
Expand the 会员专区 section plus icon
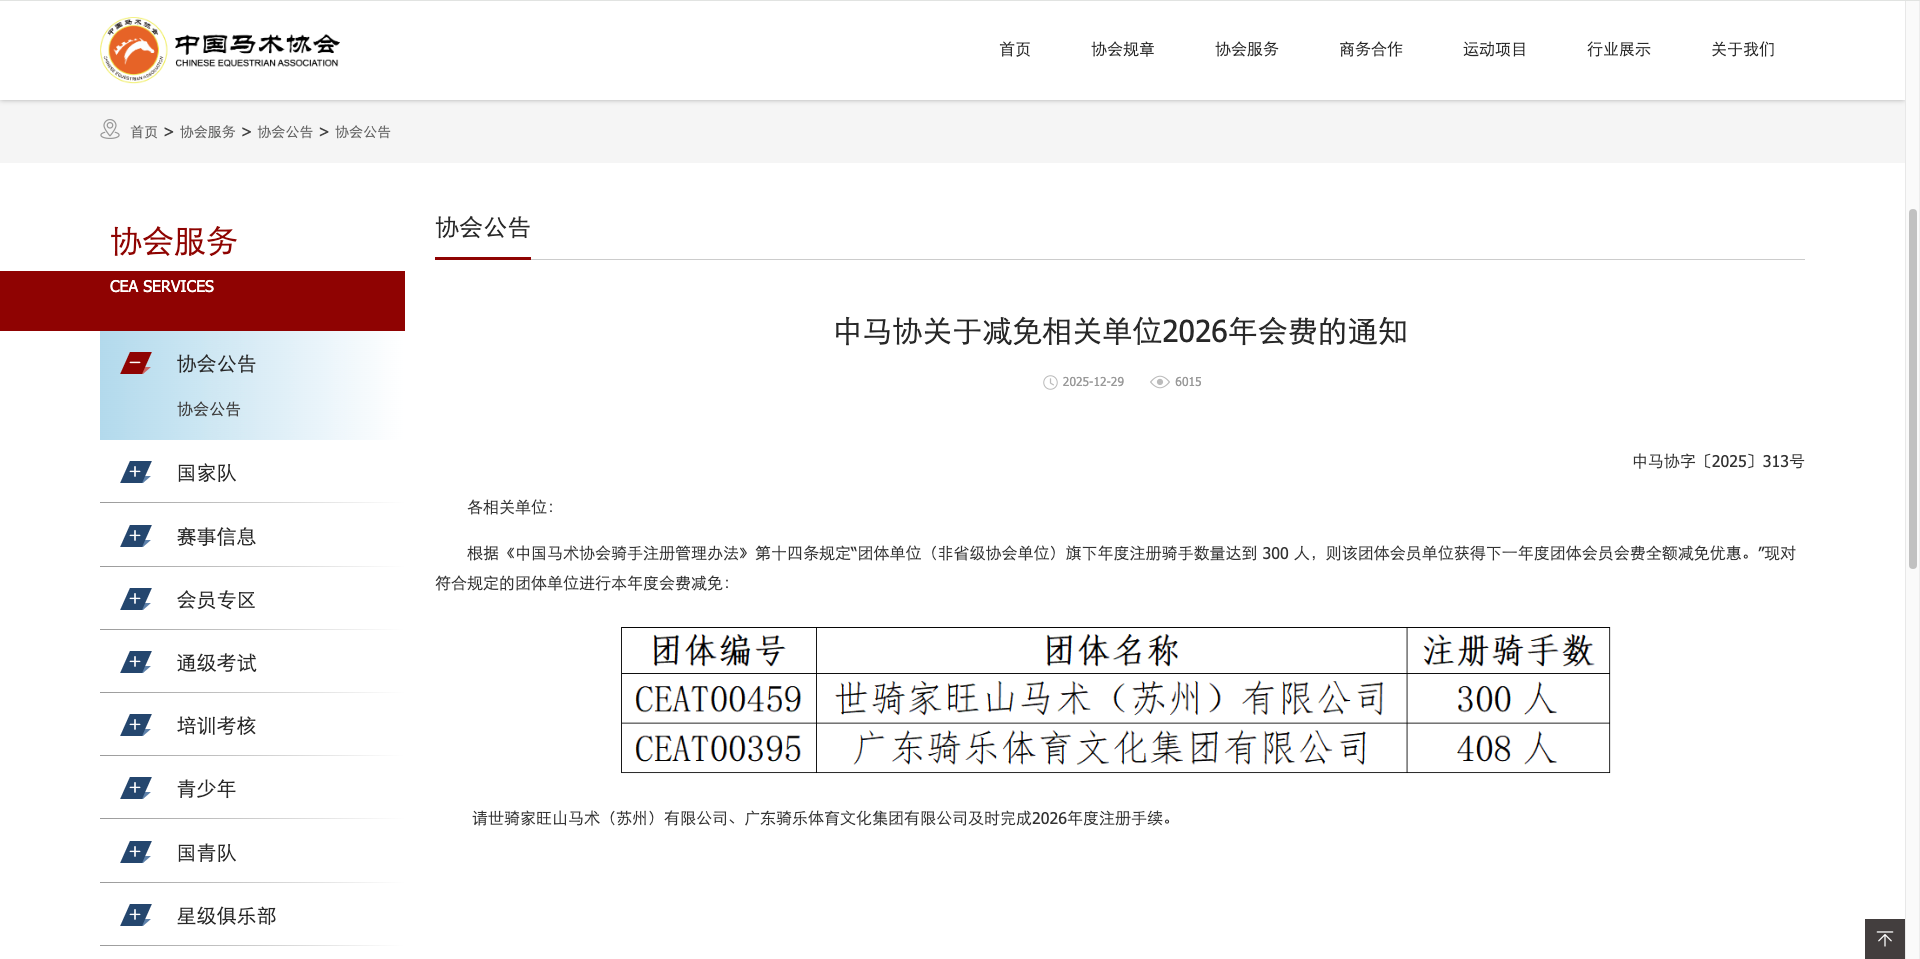(136, 599)
